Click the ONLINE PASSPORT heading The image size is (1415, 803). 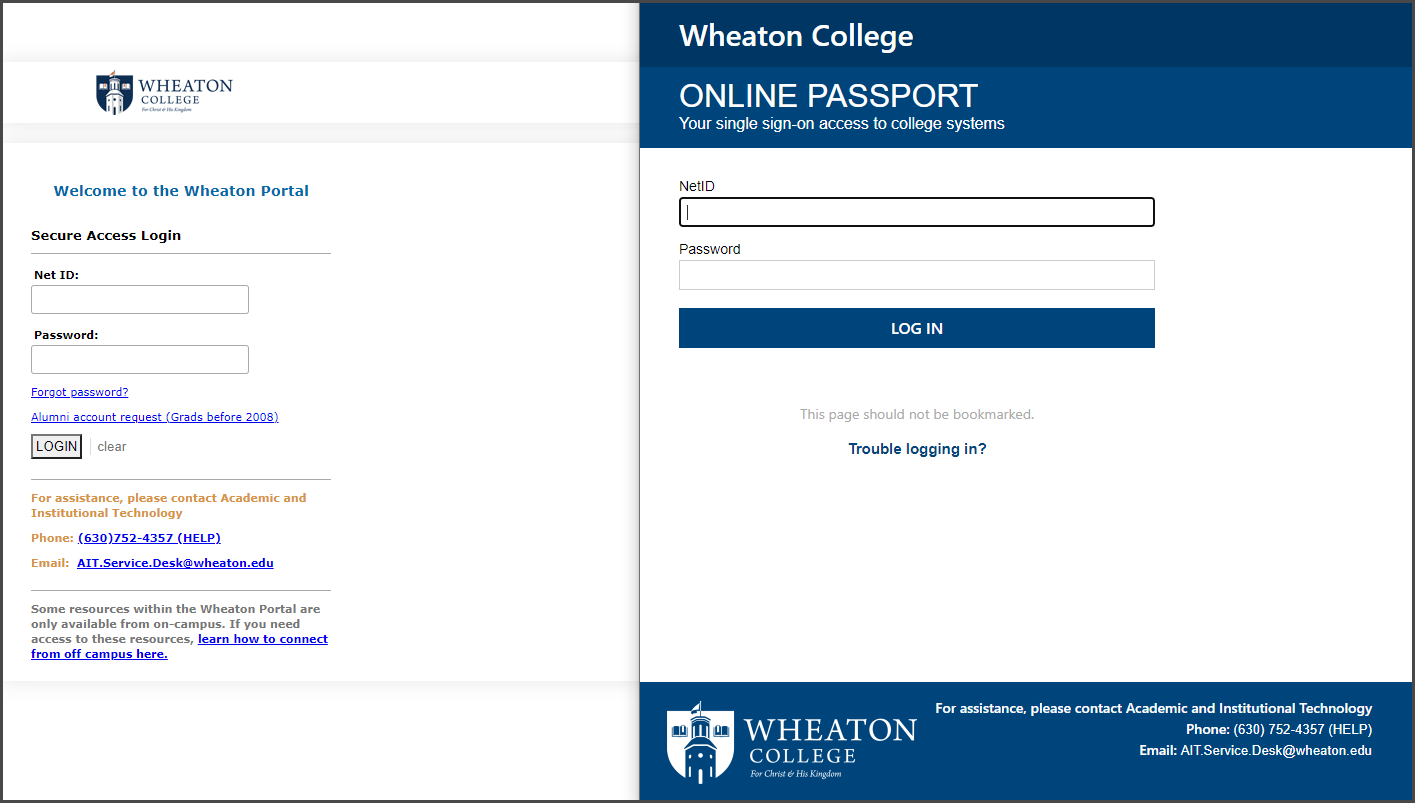tap(828, 96)
